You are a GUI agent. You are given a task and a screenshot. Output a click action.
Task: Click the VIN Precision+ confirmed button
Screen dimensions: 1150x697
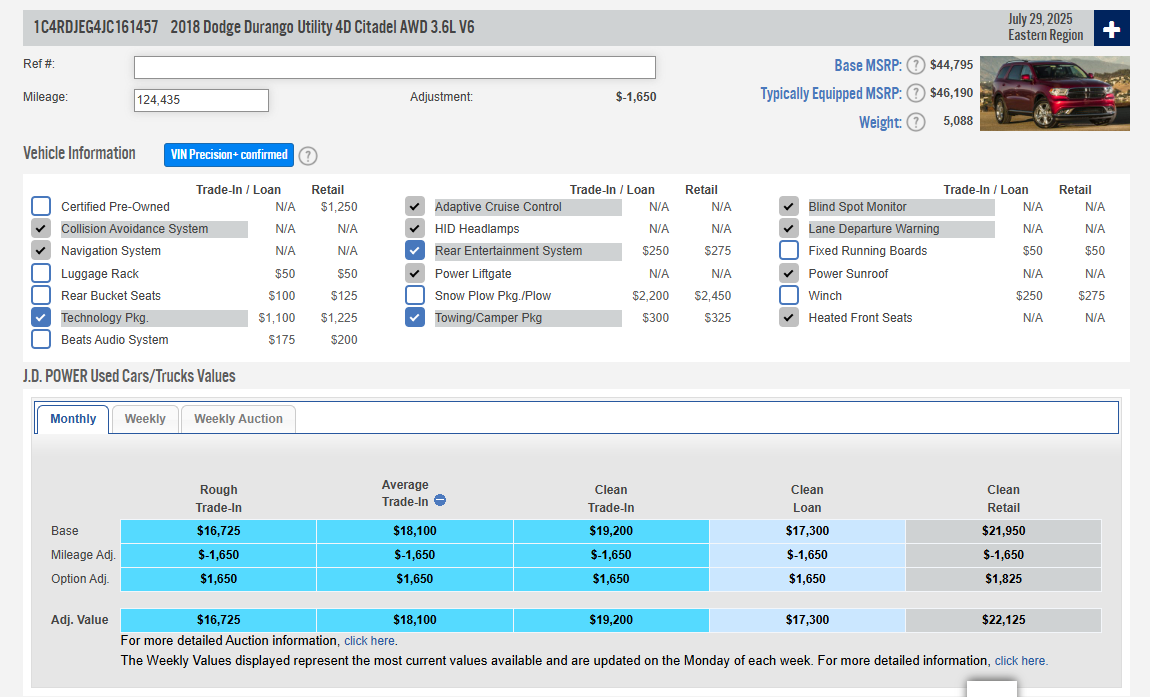coord(229,155)
